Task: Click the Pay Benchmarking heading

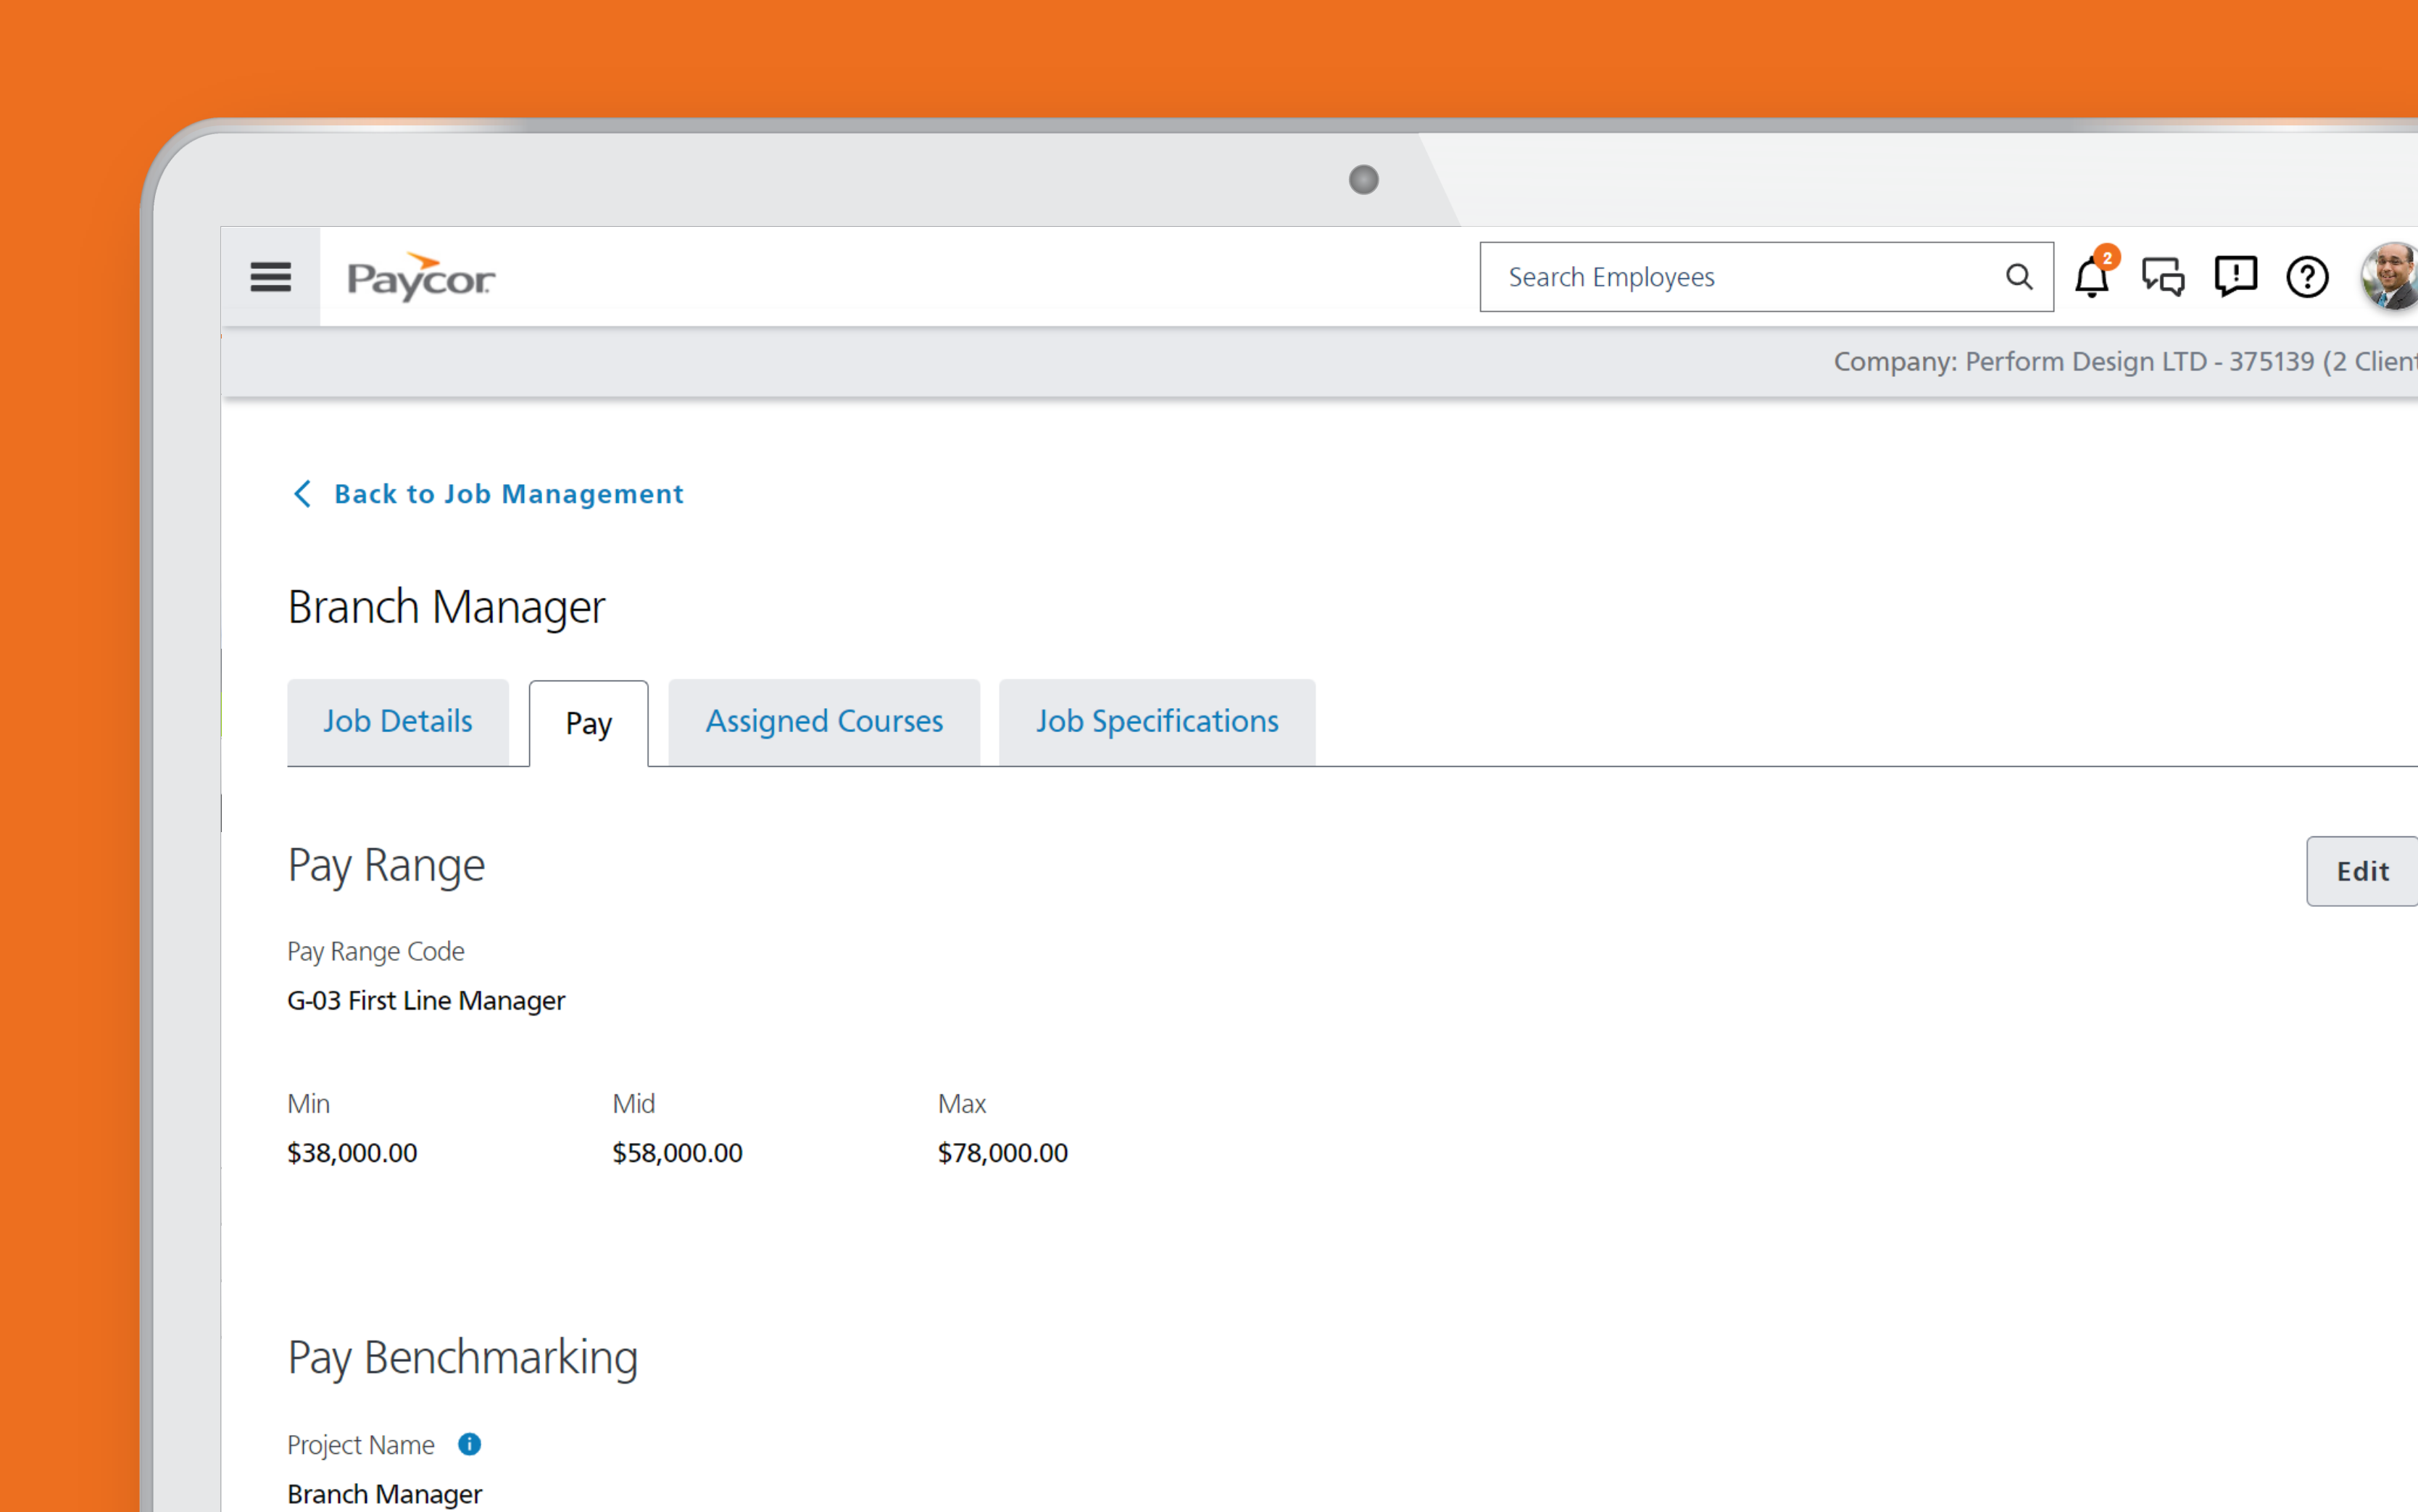Action: (x=463, y=1358)
